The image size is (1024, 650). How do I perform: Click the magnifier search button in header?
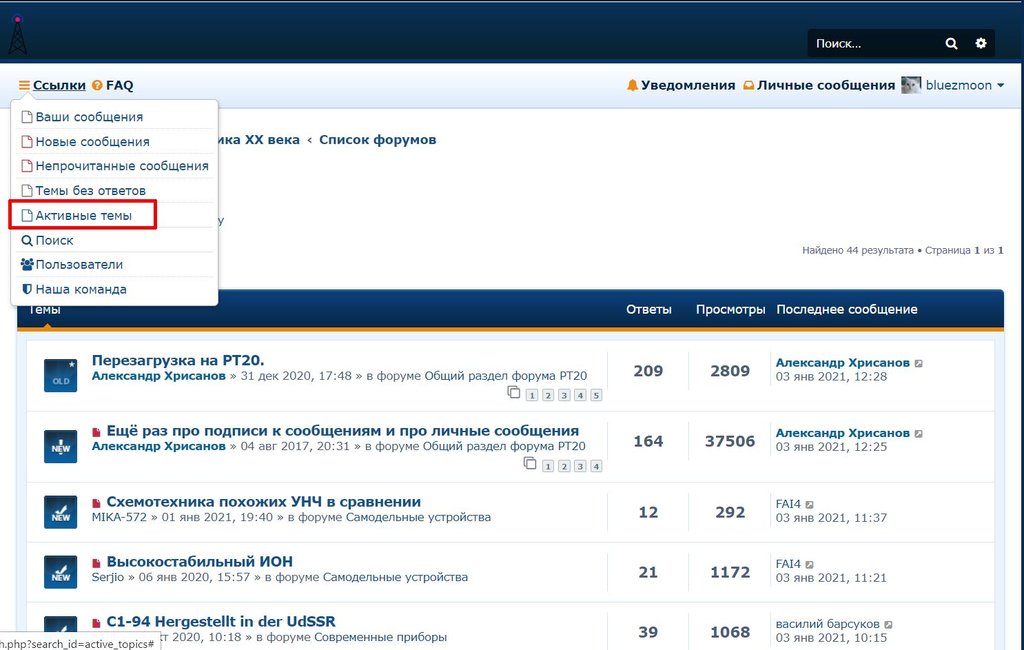tap(952, 44)
